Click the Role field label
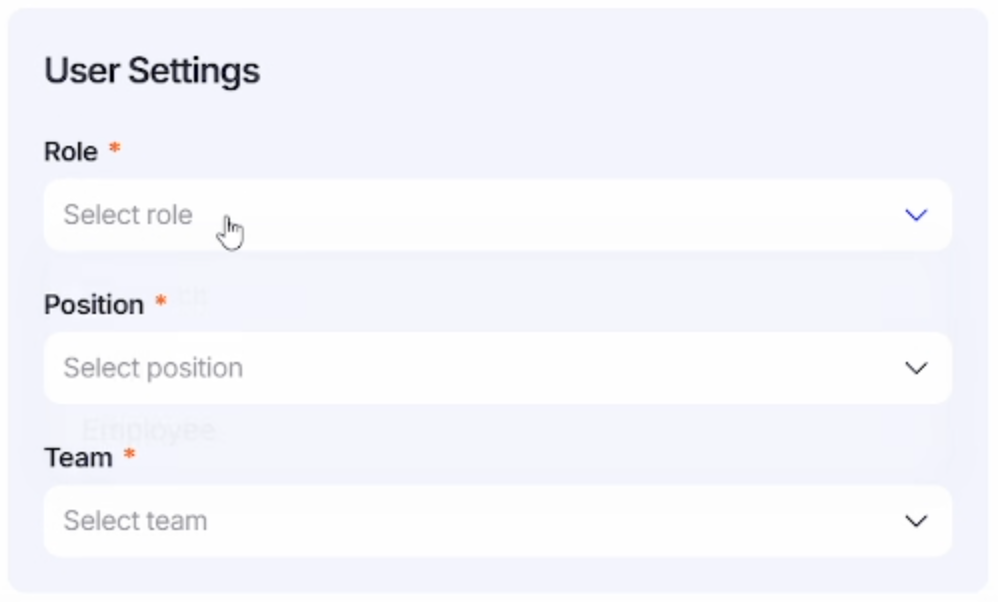998x602 pixels. point(71,152)
